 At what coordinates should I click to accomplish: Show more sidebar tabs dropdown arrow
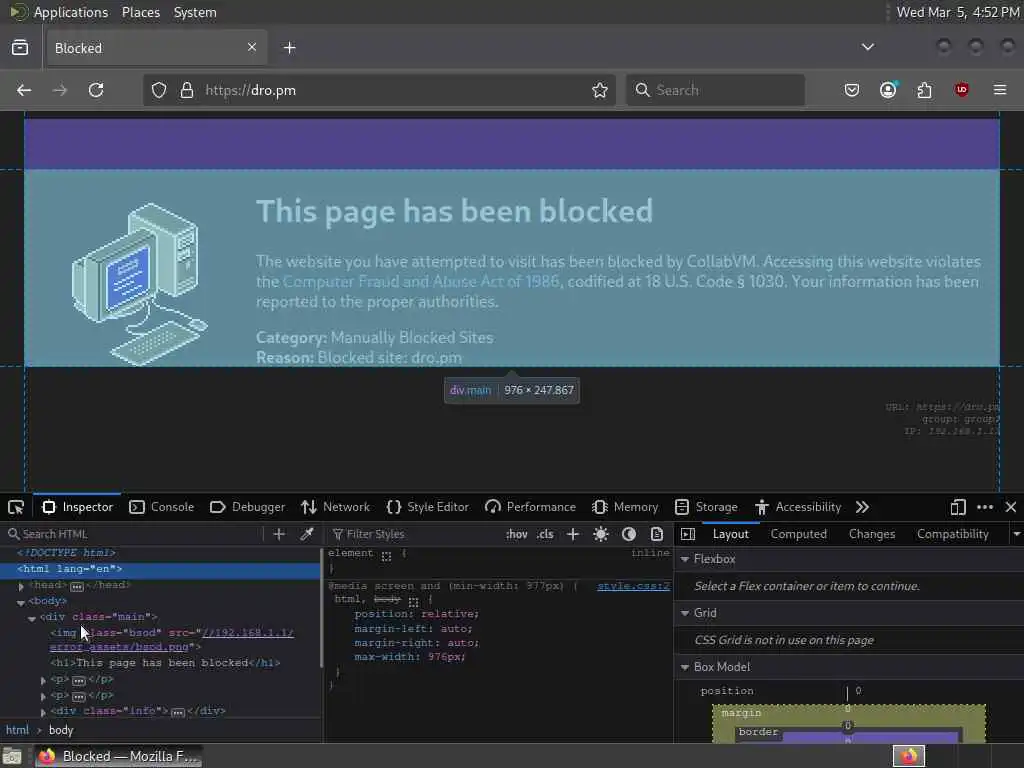click(x=1016, y=534)
